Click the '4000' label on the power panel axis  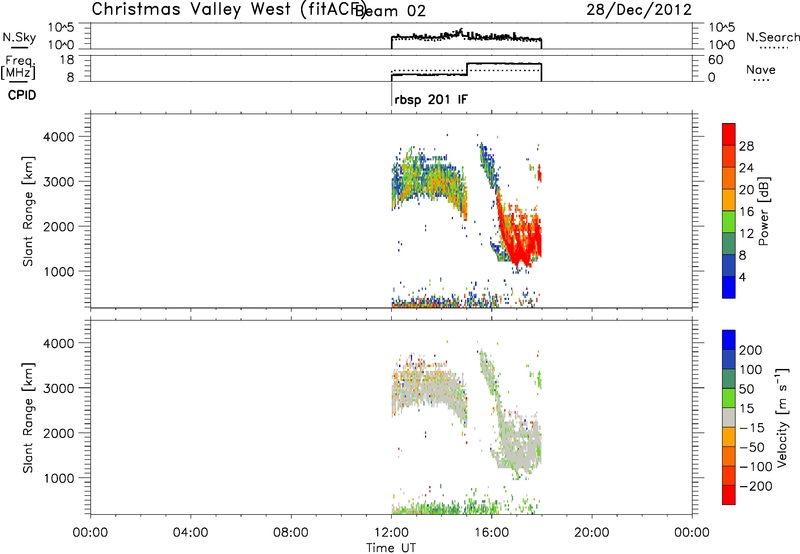point(59,137)
